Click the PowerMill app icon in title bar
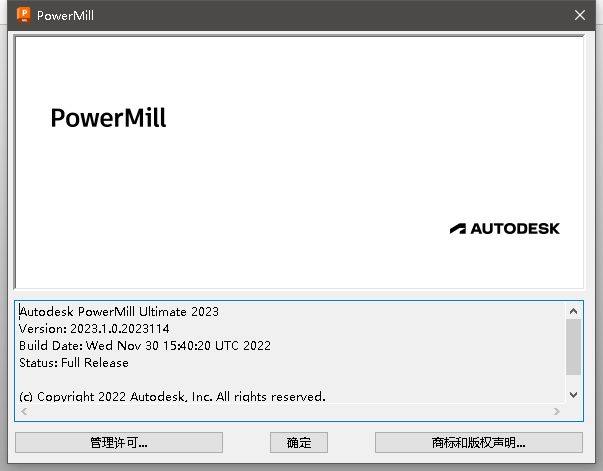603x471 pixels. [24, 15]
